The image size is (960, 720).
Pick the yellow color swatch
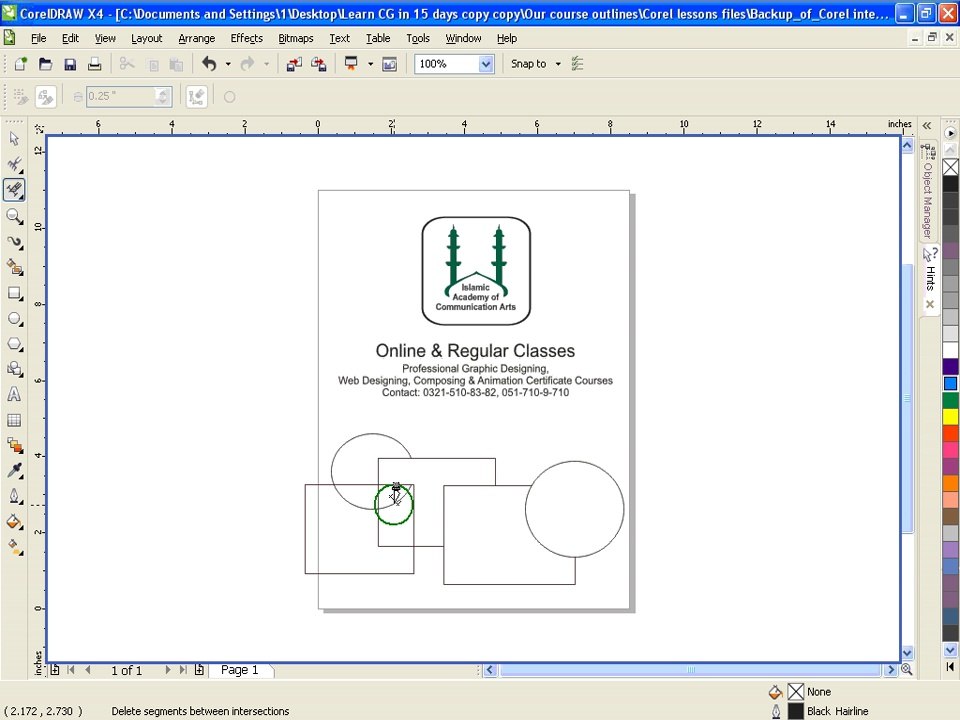[950, 416]
